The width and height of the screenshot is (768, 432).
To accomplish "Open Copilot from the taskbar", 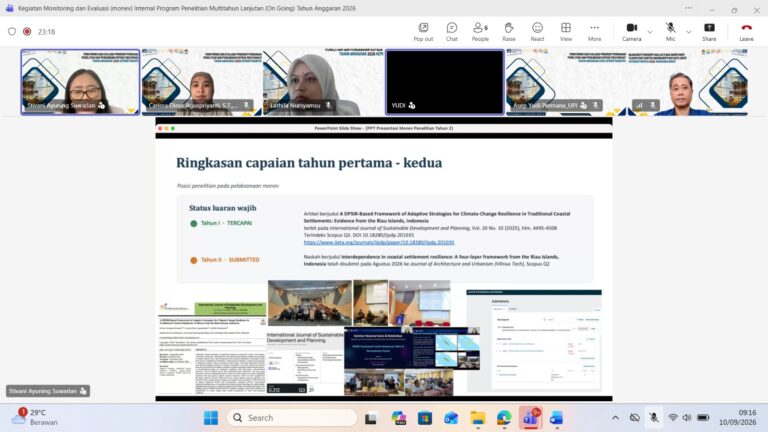I will click(398, 418).
